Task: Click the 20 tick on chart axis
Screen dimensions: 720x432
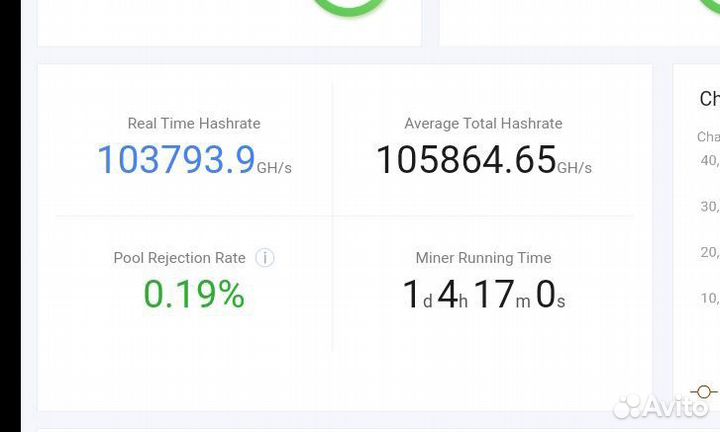Action: click(x=708, y=252)
